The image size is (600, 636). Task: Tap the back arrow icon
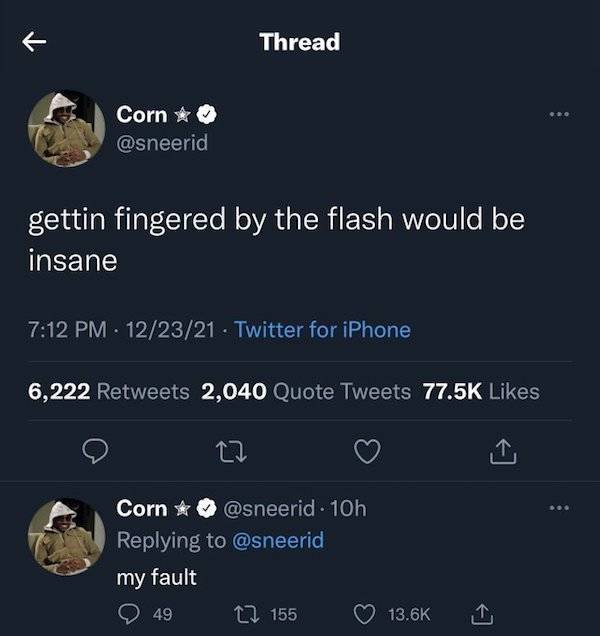click(x=35, y=42)
